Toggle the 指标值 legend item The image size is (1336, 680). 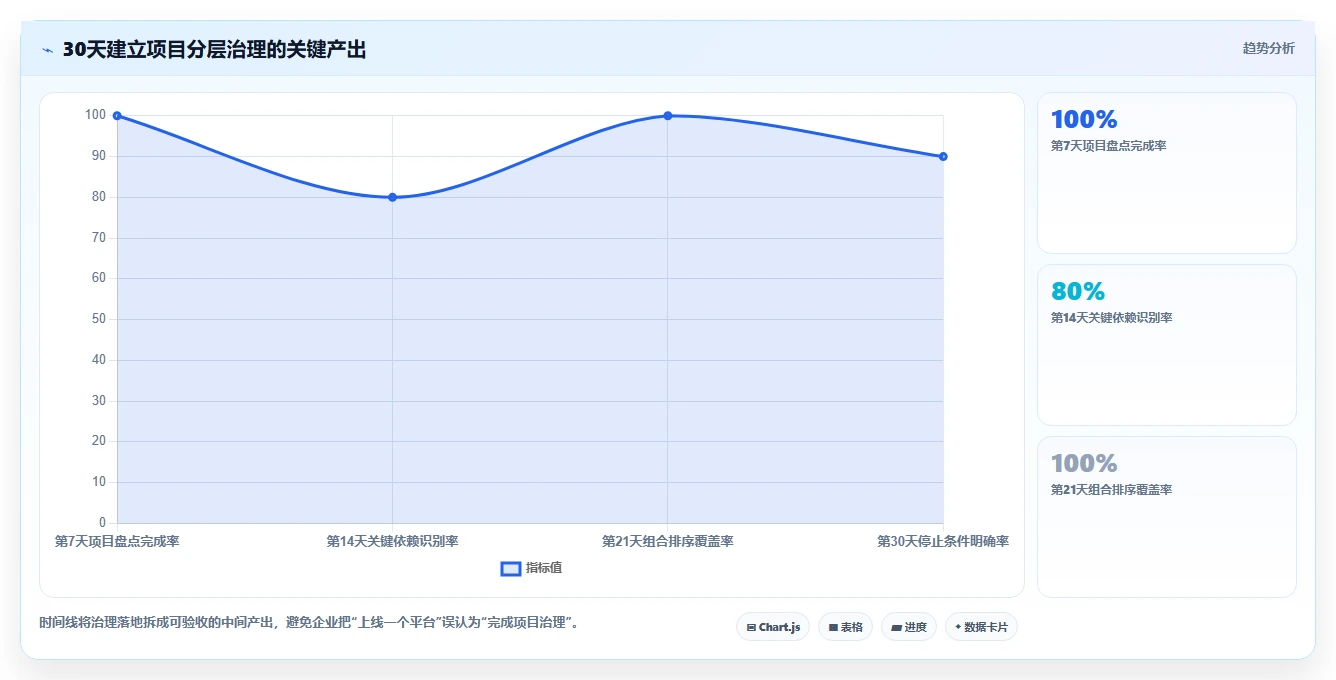click(531, 568)
